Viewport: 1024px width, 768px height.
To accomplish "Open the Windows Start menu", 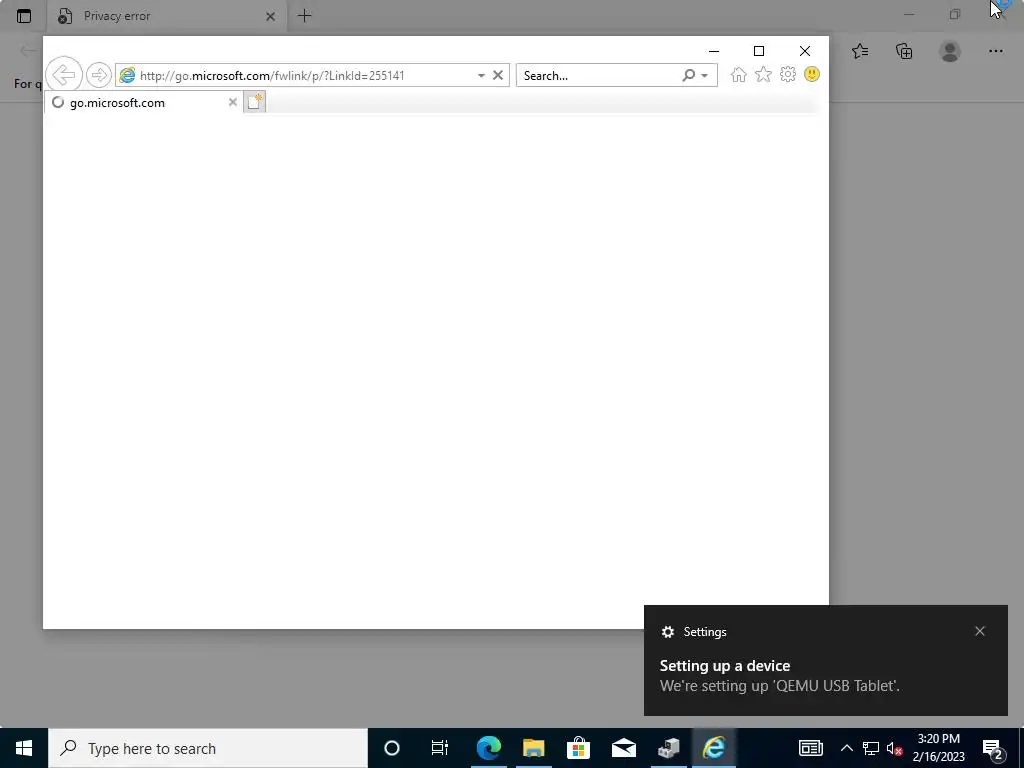I will tap(24, 748).
